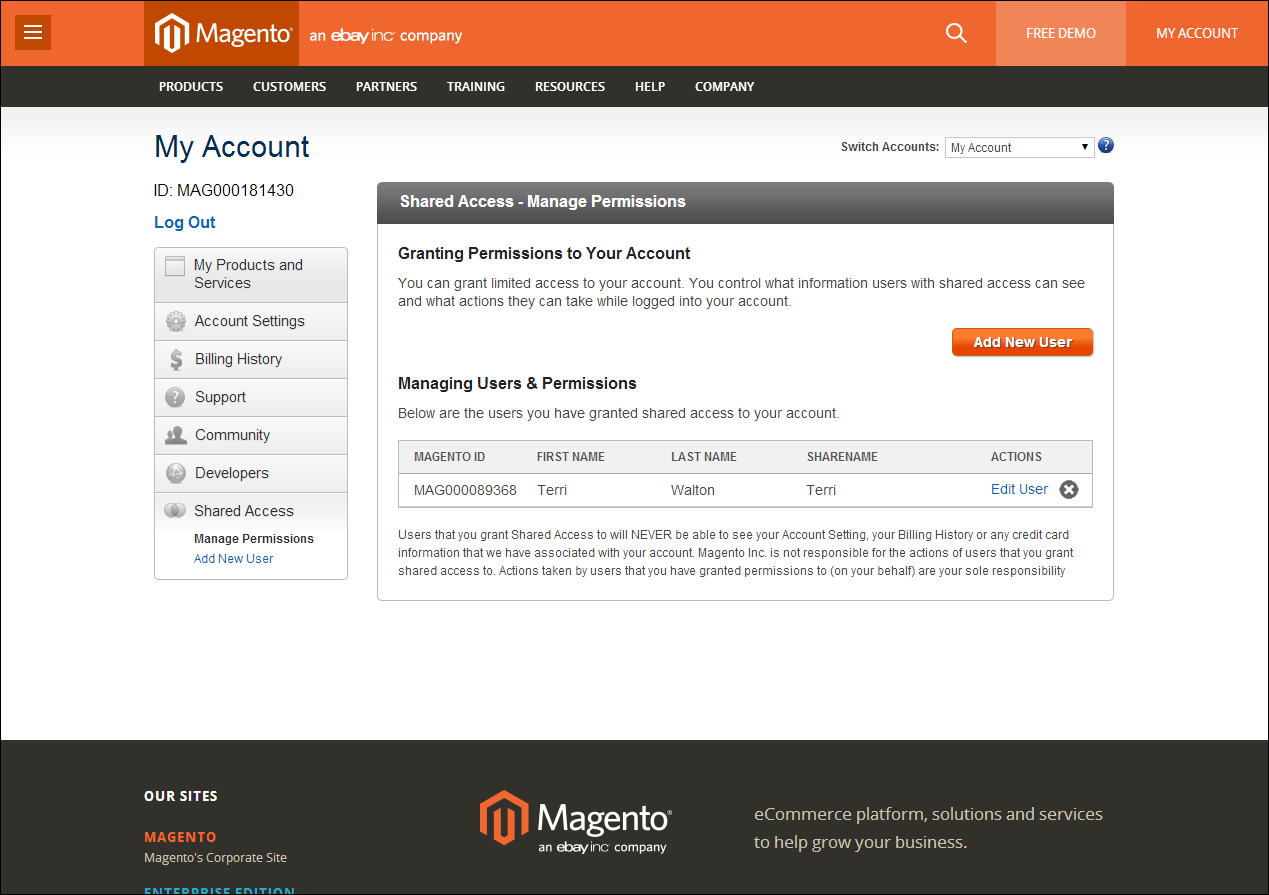1269x895 pixels.
Task: Click the FREE DEMO button
Action: [x=1061, y=33]
